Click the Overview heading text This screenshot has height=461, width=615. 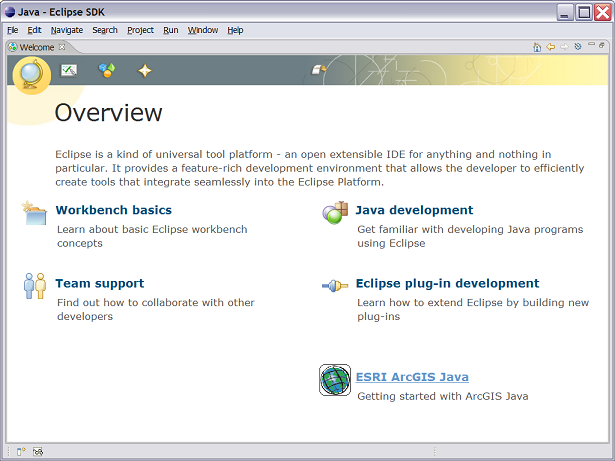tap(108, 113)
